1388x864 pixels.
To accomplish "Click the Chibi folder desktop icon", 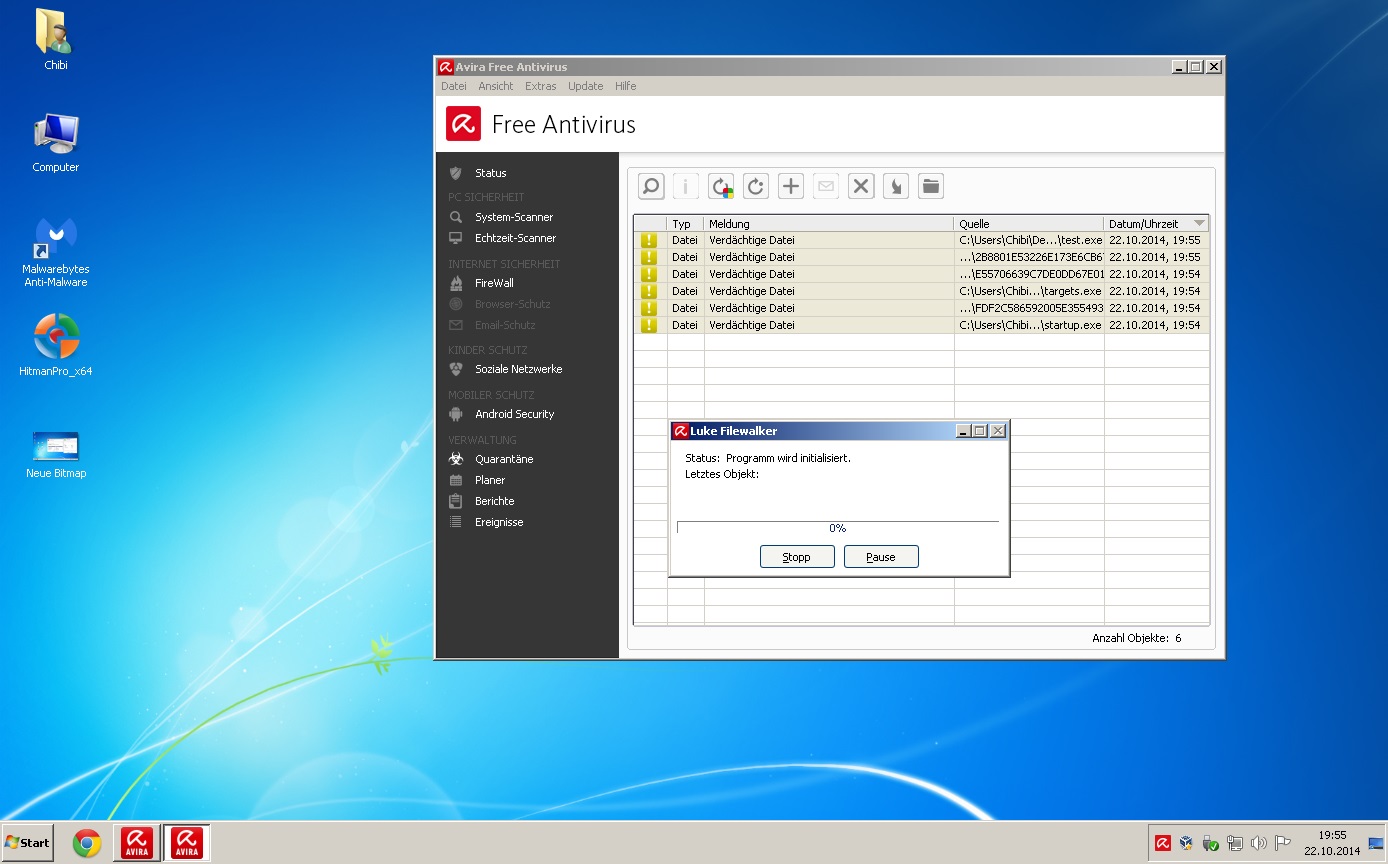I will (x=56, y=40).
